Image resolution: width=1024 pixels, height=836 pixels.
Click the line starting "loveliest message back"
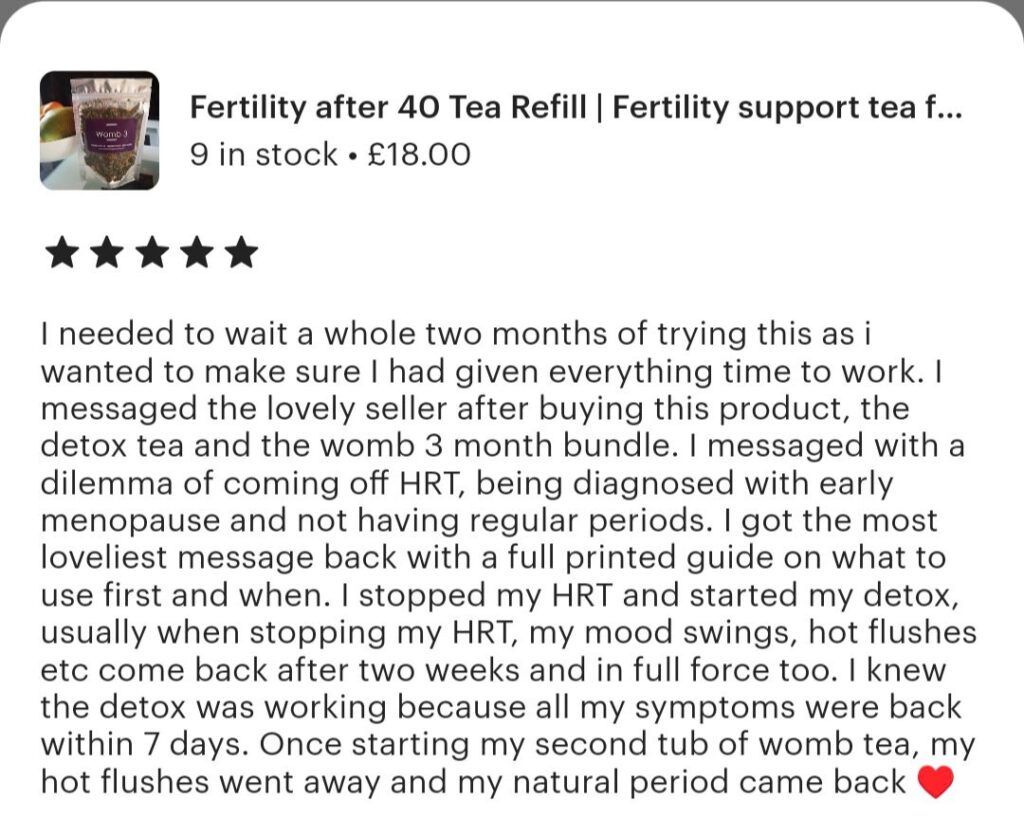493,557
